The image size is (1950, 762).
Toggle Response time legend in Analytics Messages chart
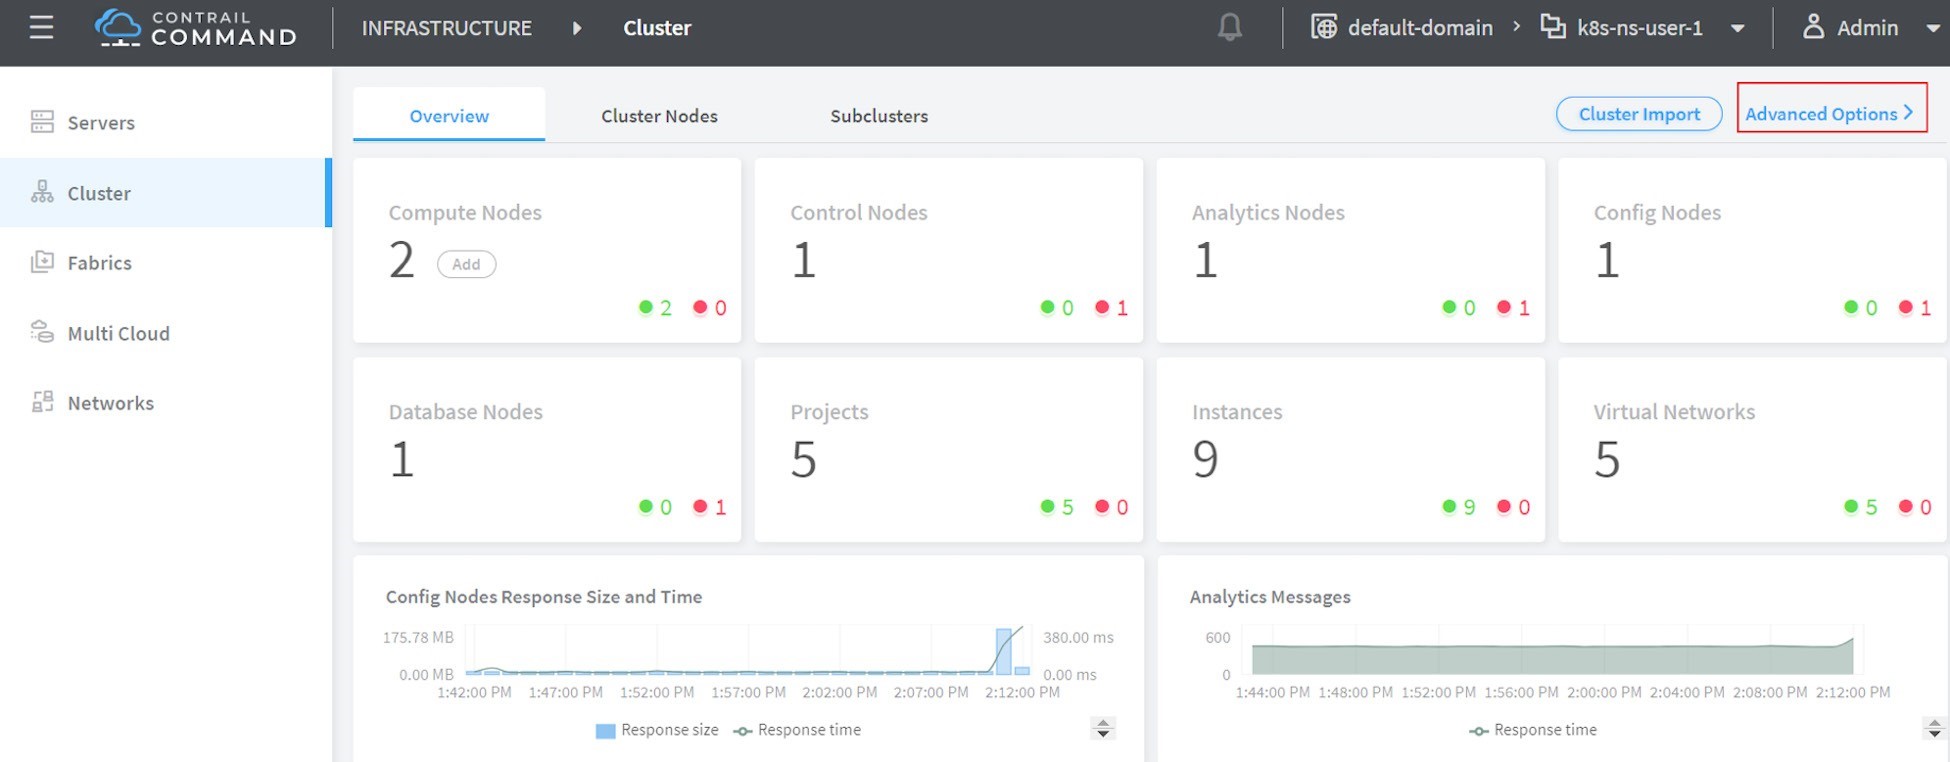point(1533,730)
